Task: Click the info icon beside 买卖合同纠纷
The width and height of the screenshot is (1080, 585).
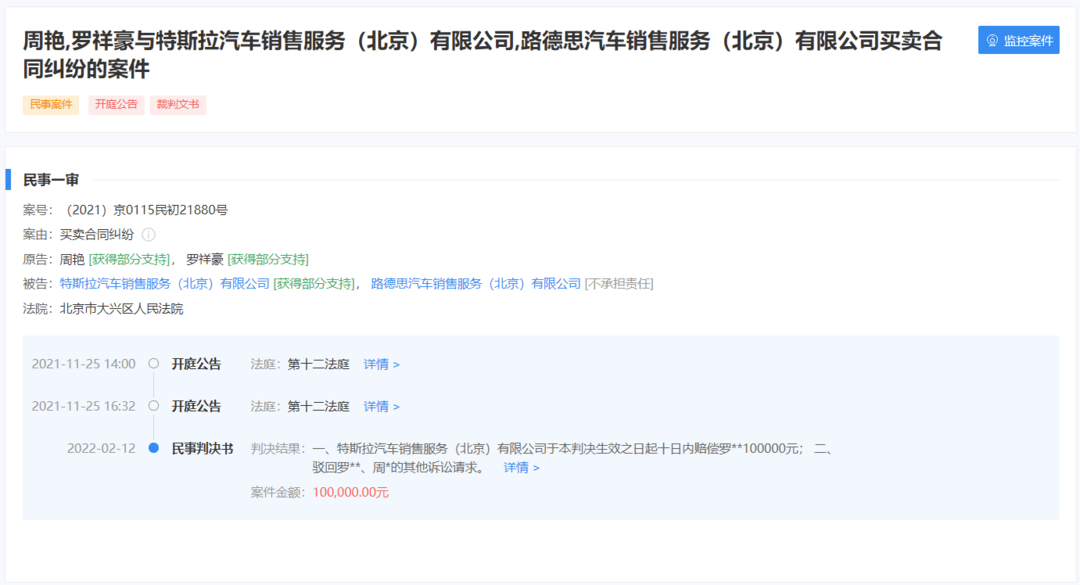Action: pyautogui.click(x=149, y=235)
